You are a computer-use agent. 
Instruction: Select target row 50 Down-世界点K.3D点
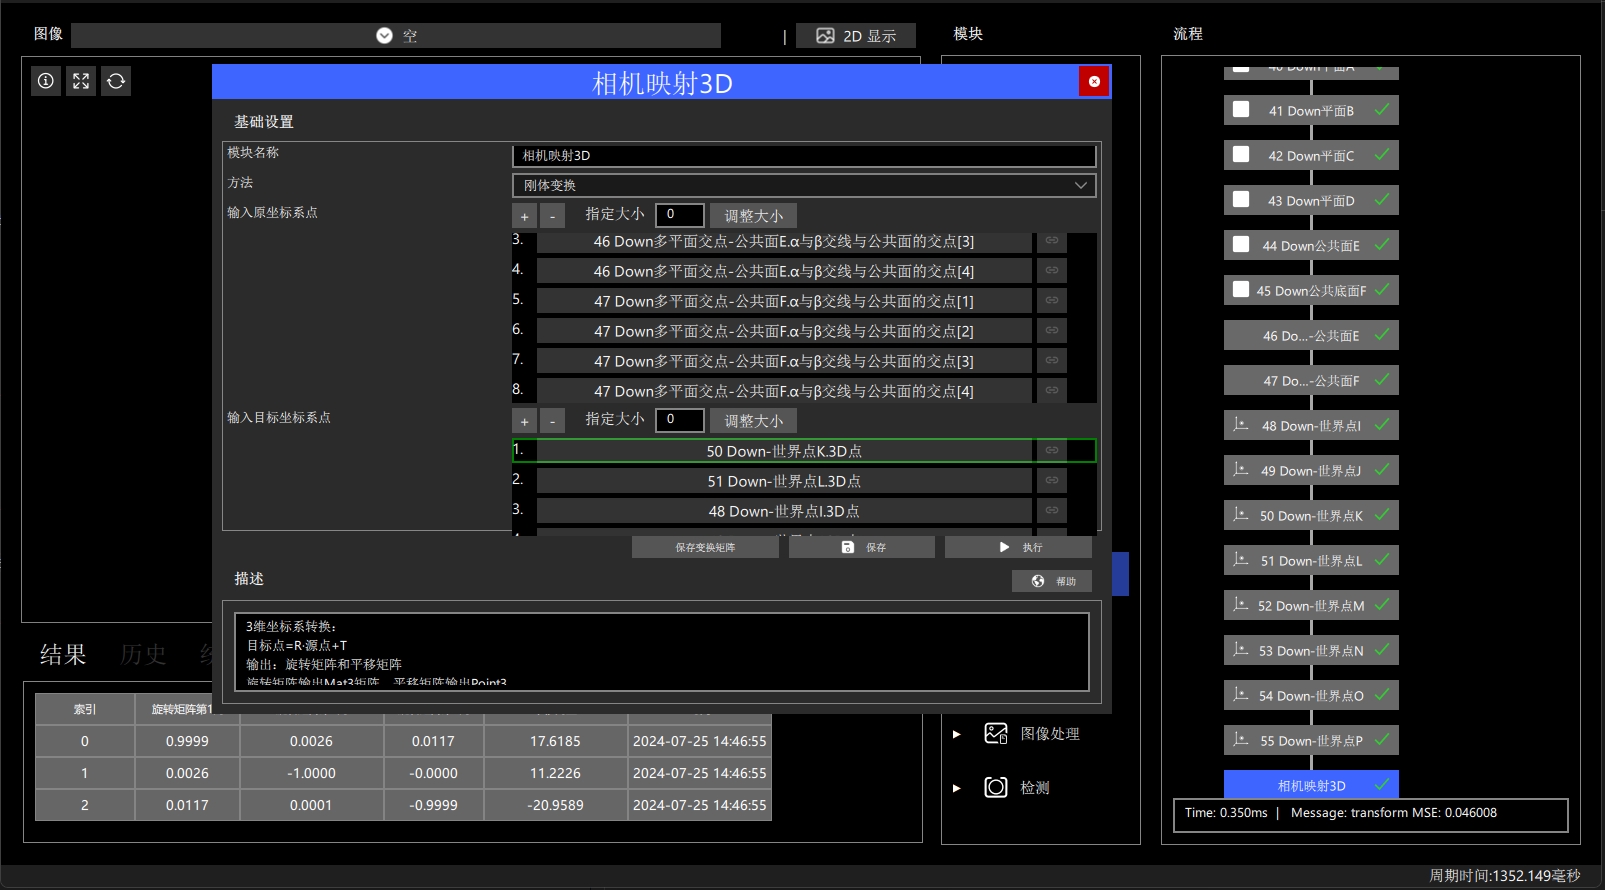pyautogui.click(x=784, y=451)
